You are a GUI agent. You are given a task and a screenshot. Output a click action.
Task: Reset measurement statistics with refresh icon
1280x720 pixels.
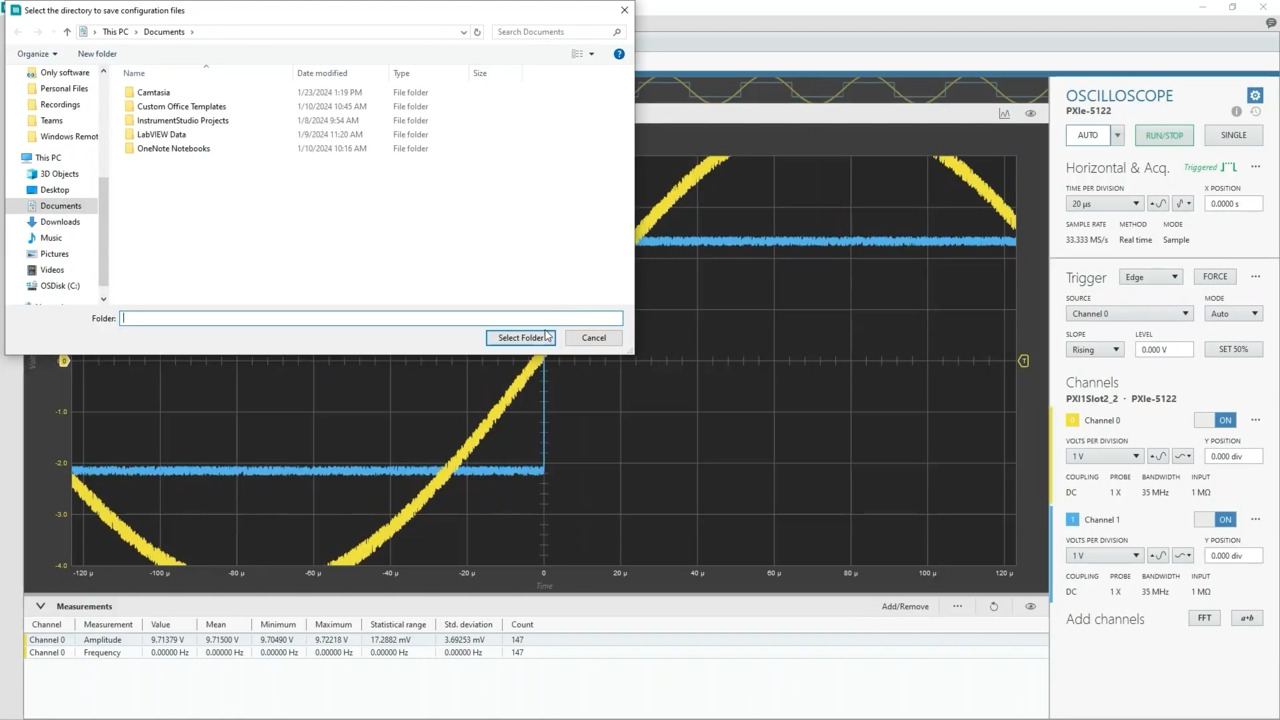[993, 606]
